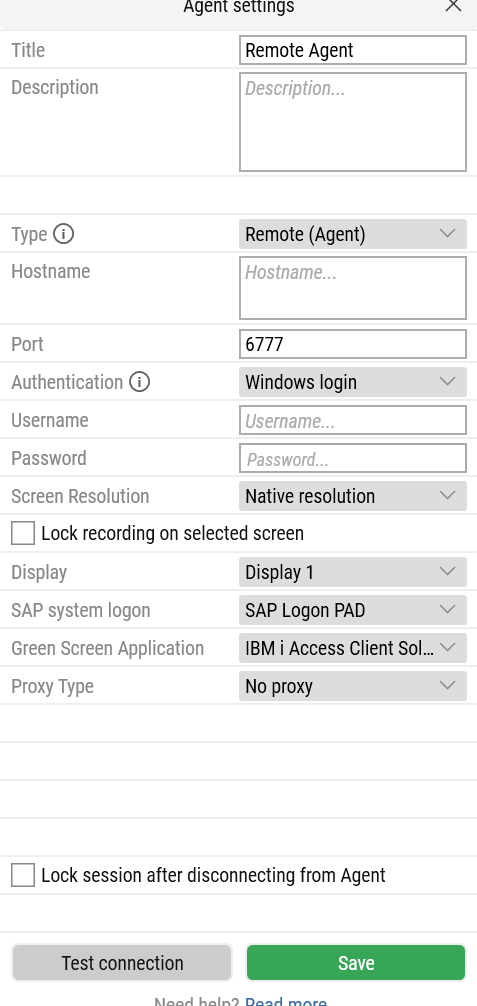Tick Lock session after disconnecting from Agent

click(x=23, y=875)
